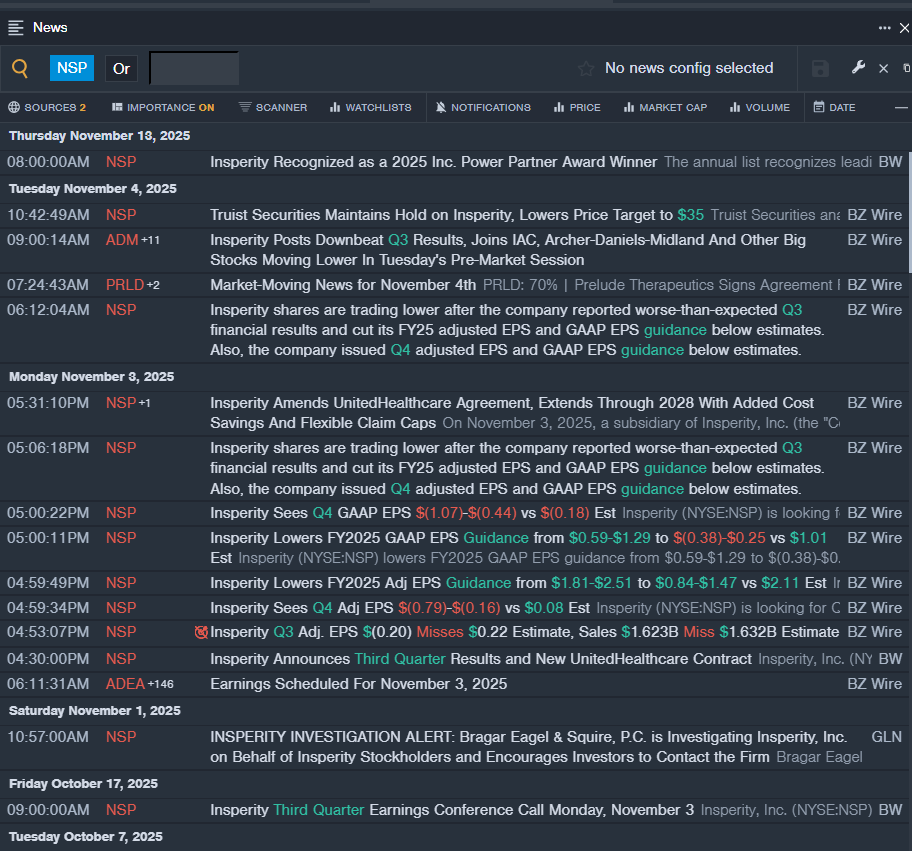Click the alert icon on Q3 Adj. EPS row
Image resolution: width=912 pixels, height=851 pixels.
coord(201,632)
